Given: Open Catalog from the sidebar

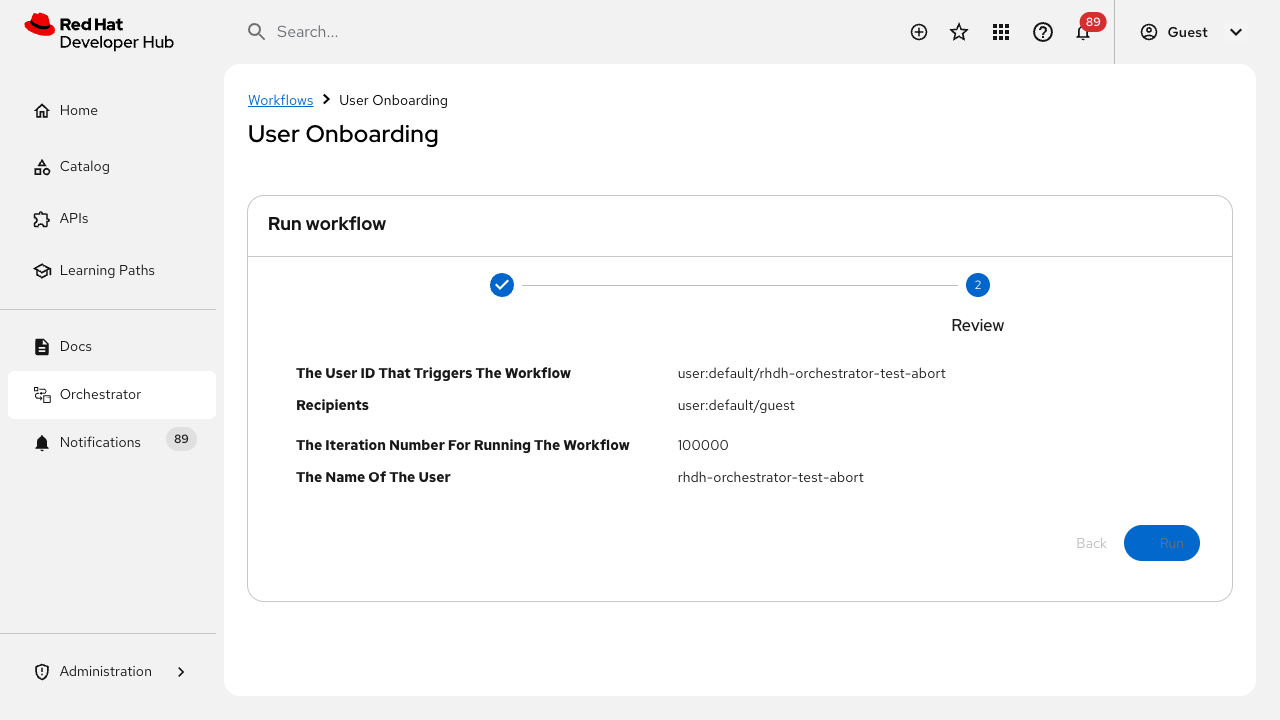Looking at the screenshot, I should coord(85,166).
